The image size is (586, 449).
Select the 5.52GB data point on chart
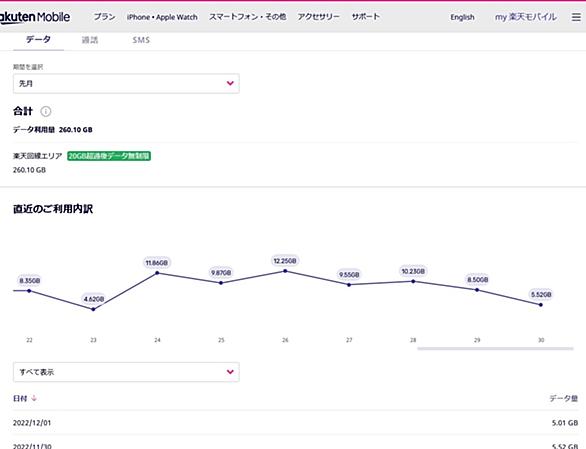[x=541, y=305]
